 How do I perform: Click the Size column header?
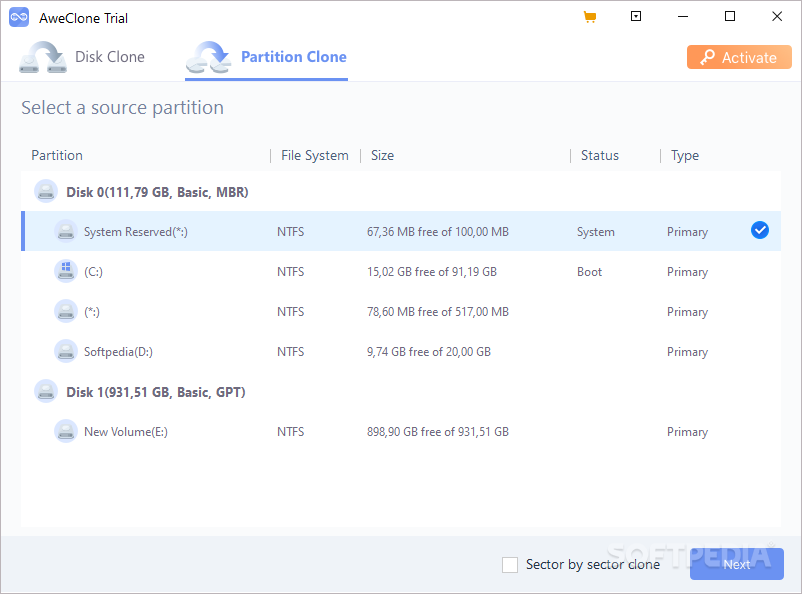[x=383, y=156]
